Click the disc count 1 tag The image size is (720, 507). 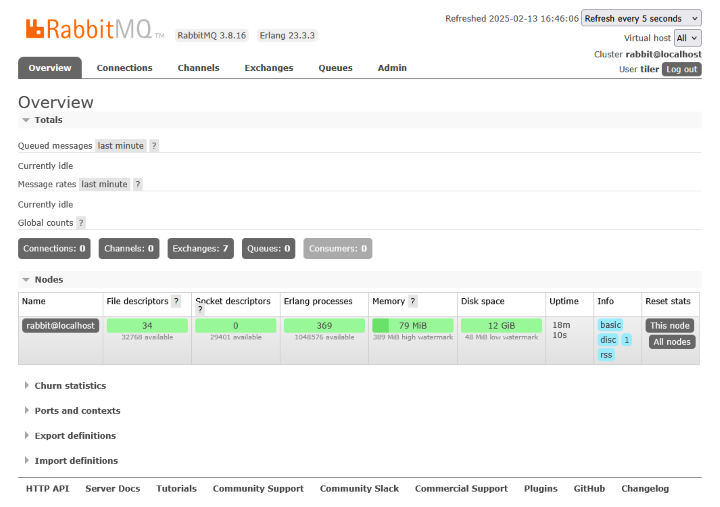626,340
